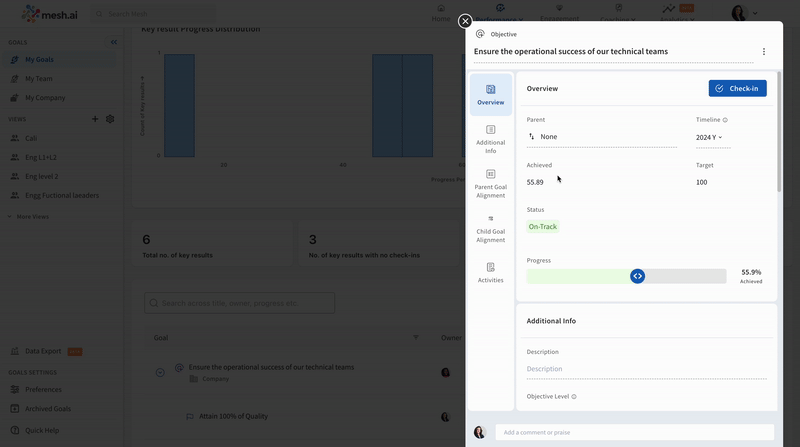Add a new view with plus icon
Viewport: 800px width, 447px height.
coord(95,119)
